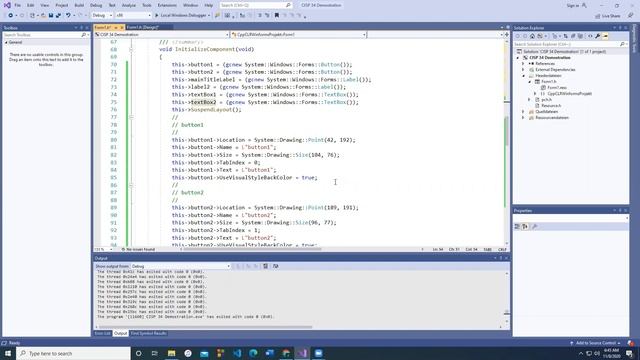Toggle Word Wrap icon in Output panel
Screen dimensions: 640x360
[x=276, y=266]
